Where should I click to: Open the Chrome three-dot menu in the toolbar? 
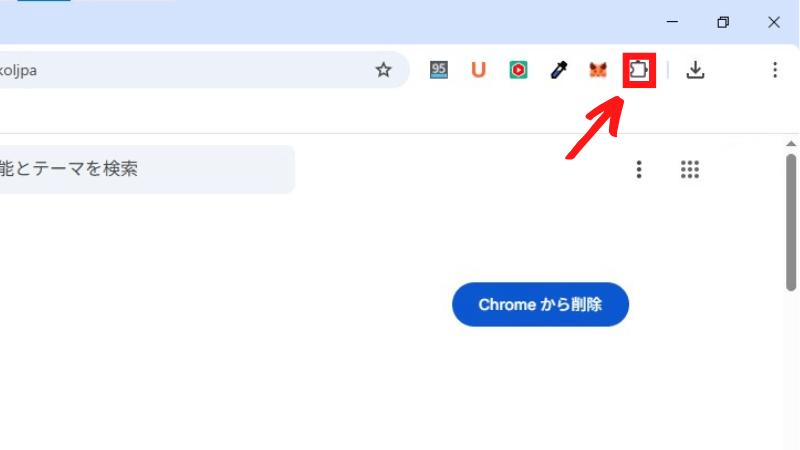tap(774, 70)
